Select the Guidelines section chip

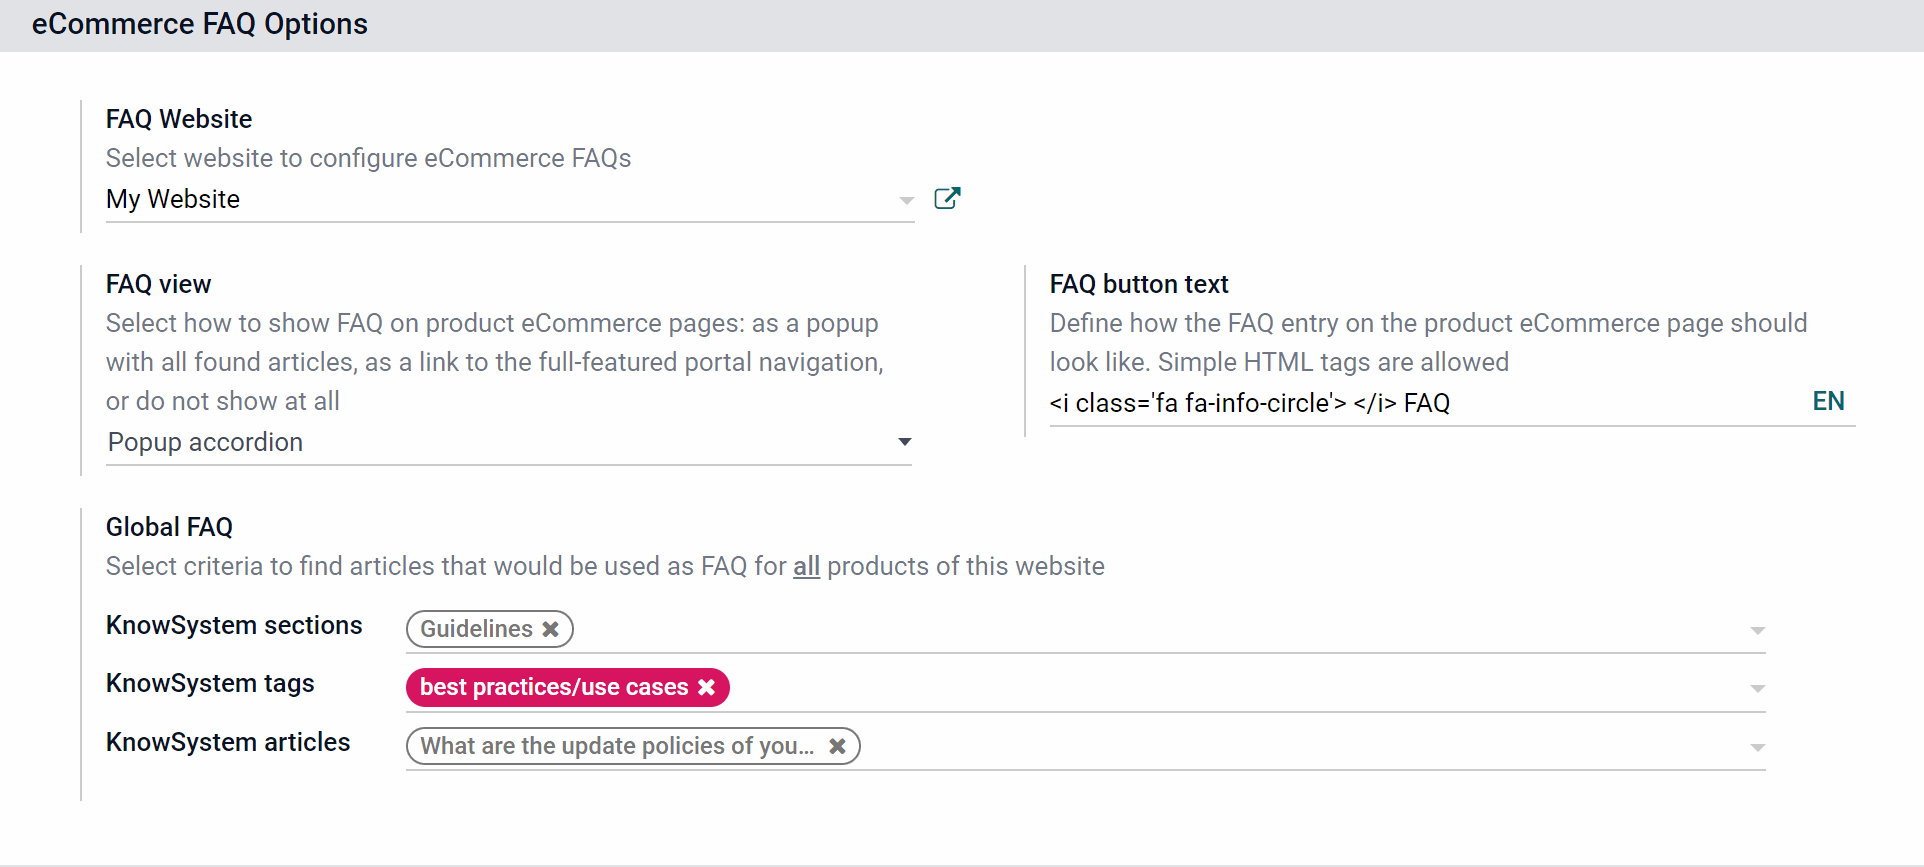click(x=477, y=629)
